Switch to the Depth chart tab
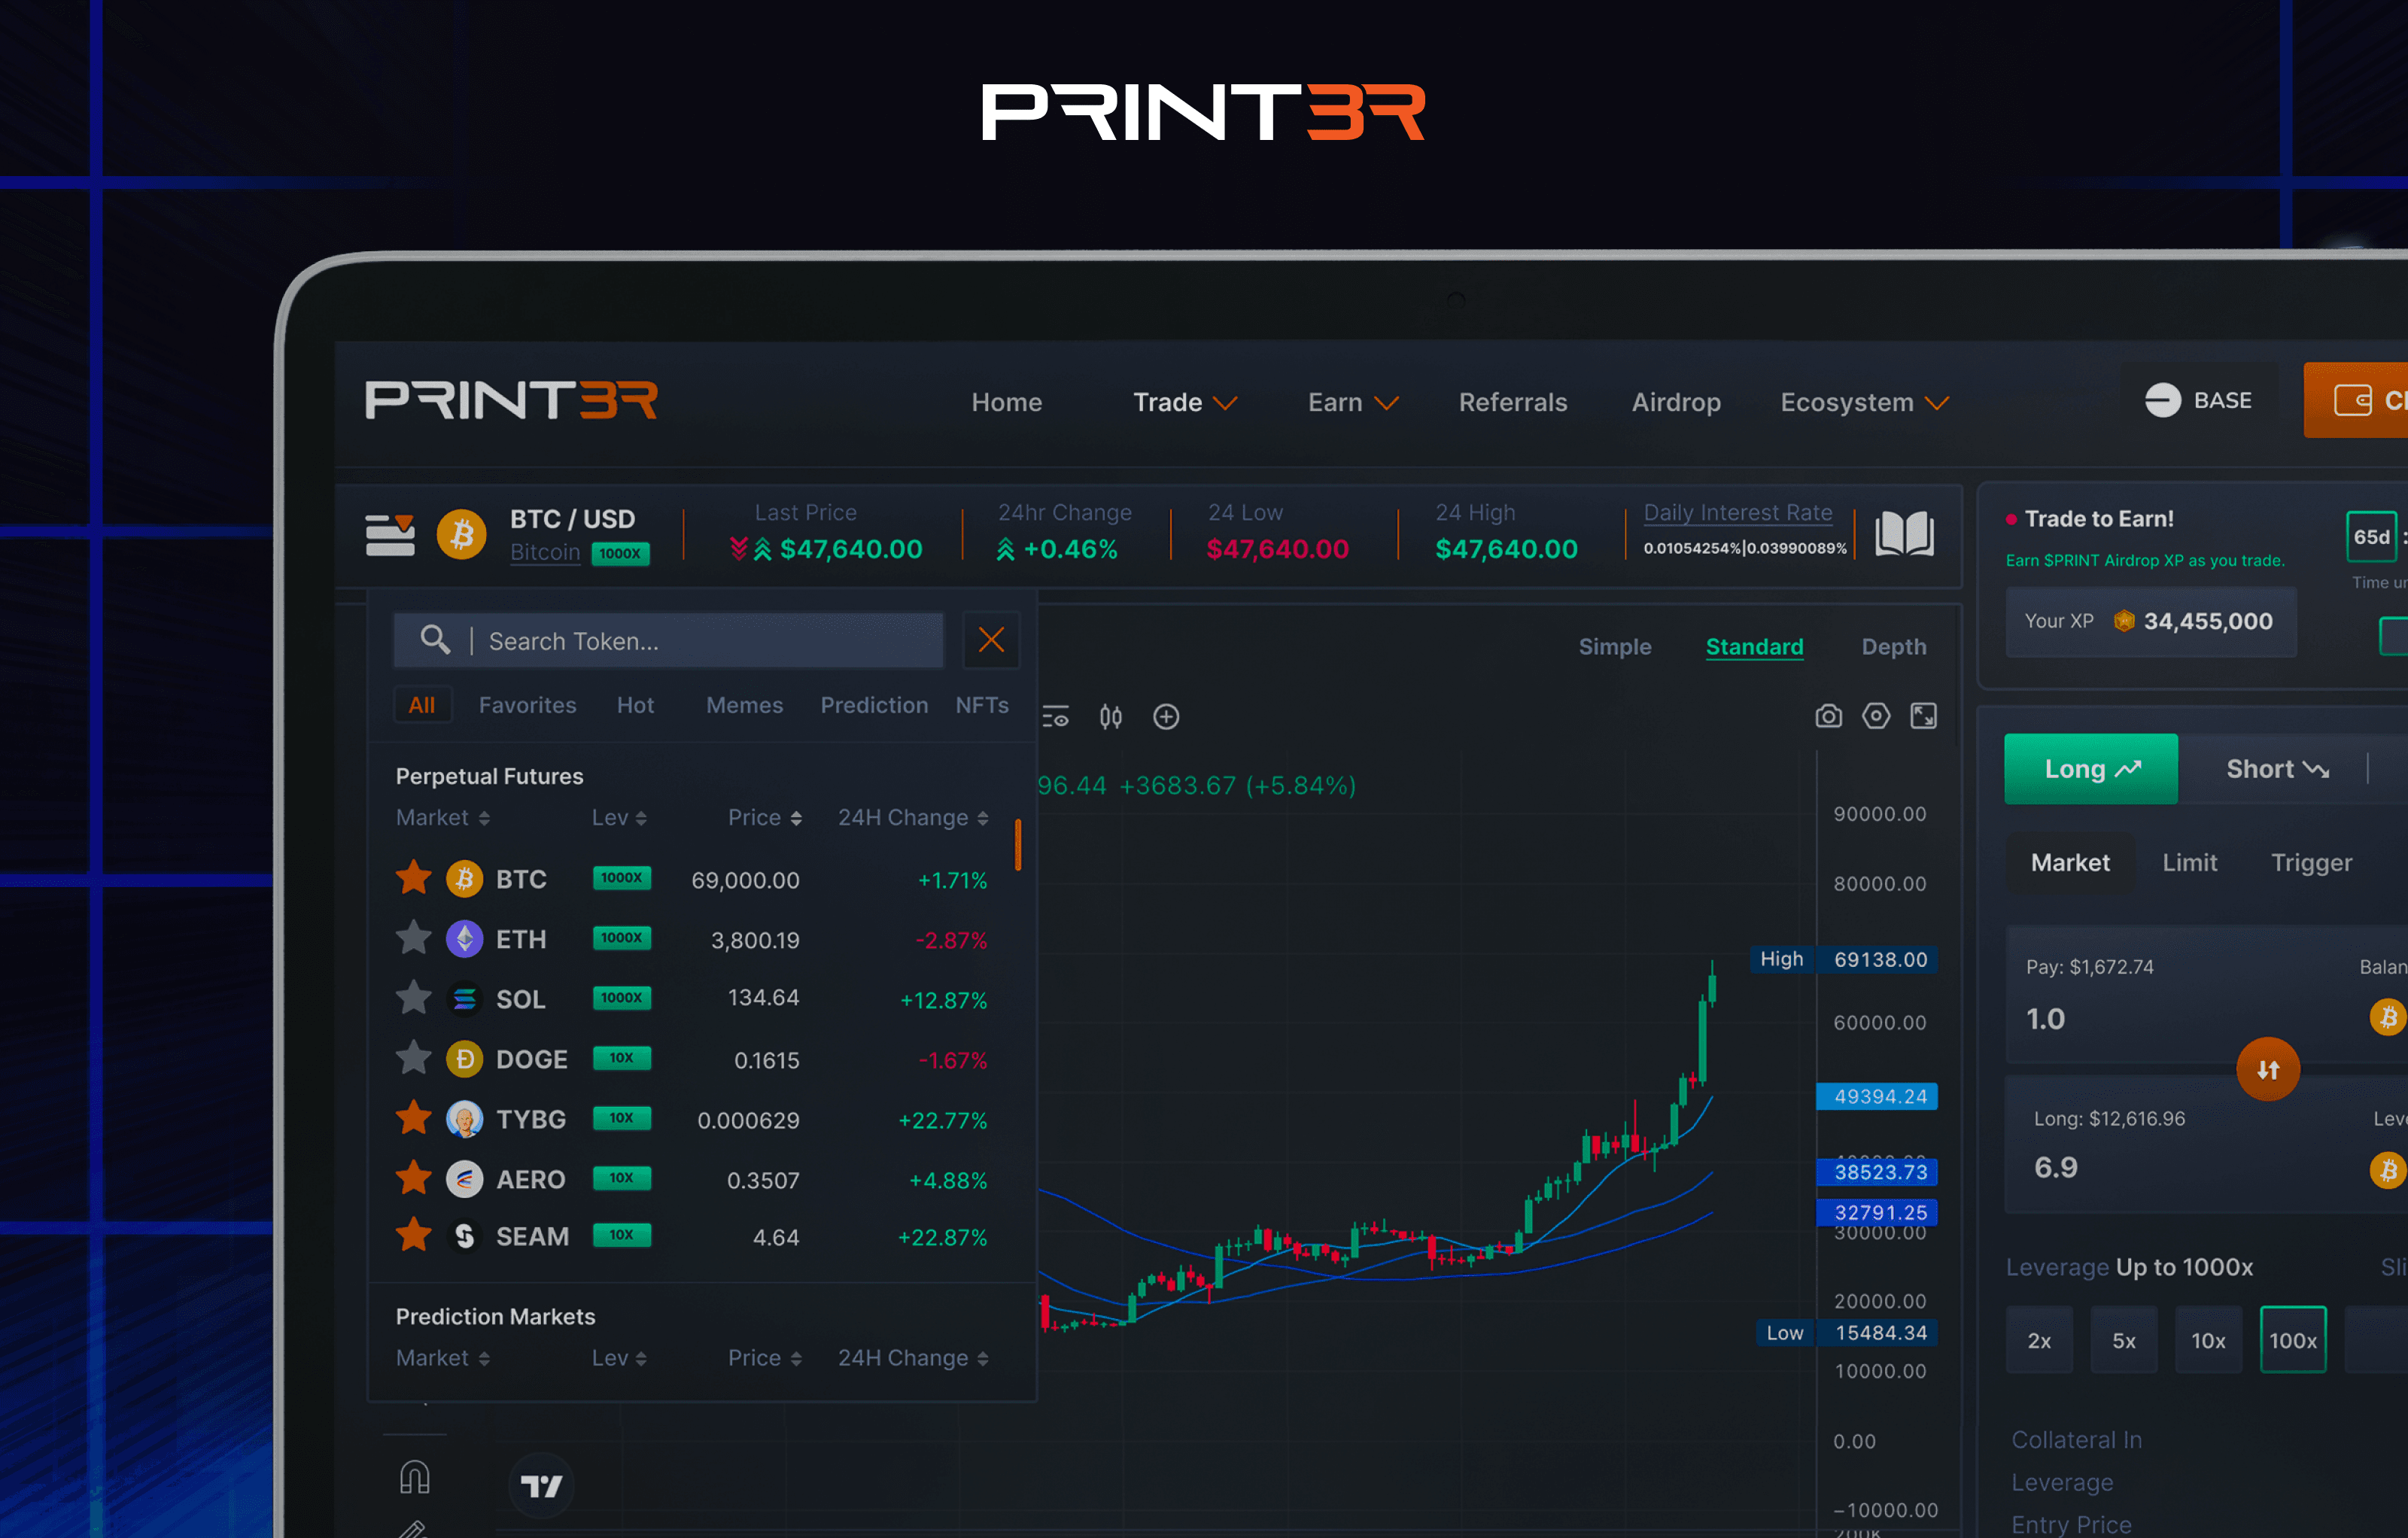Viewport: 2408px width, 1538px height. tap(1894, 647)
